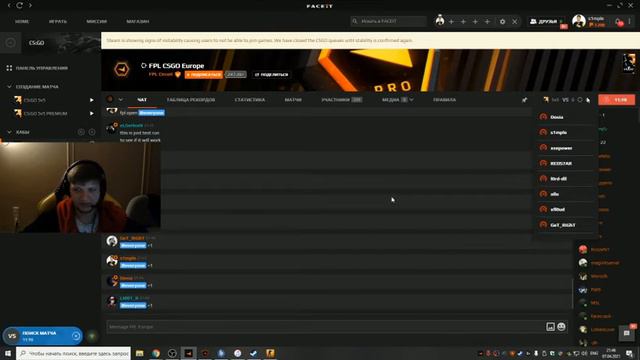Switch to the ЧАТ tab
640x360 pixels.
point(142,100)
